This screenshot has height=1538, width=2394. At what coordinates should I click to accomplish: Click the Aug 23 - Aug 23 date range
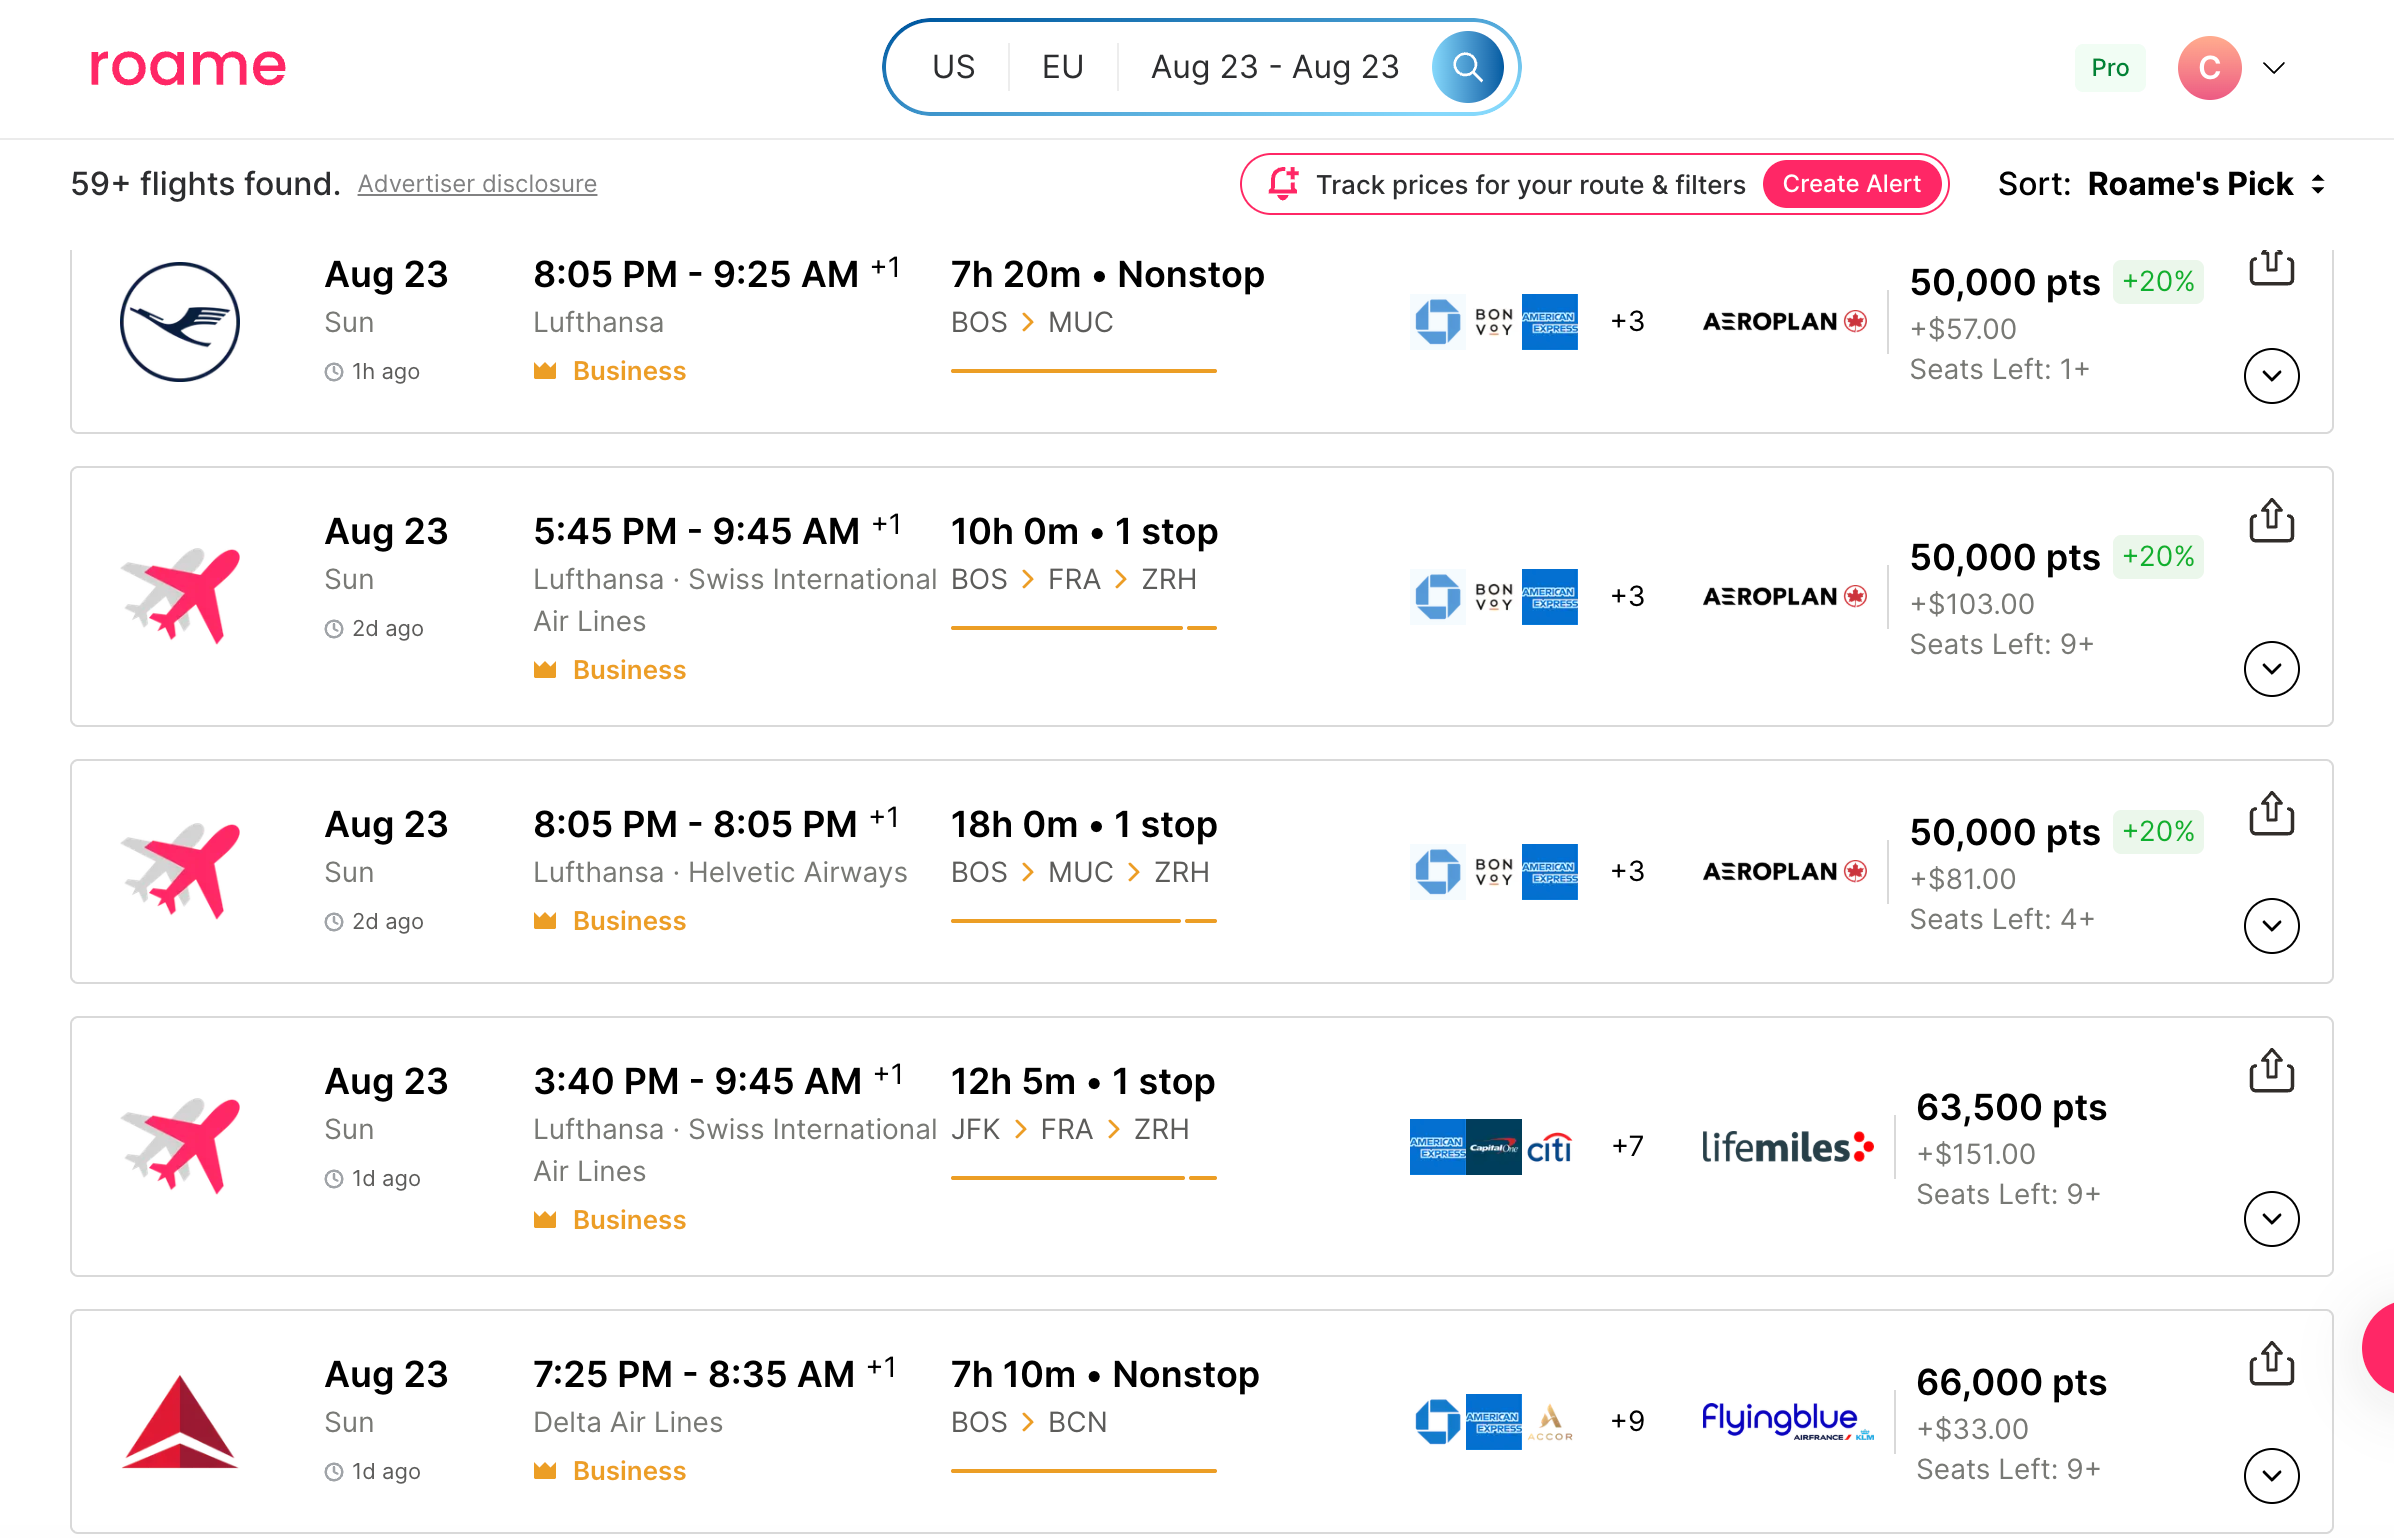pyautogui.click(x=1275, y=67)
